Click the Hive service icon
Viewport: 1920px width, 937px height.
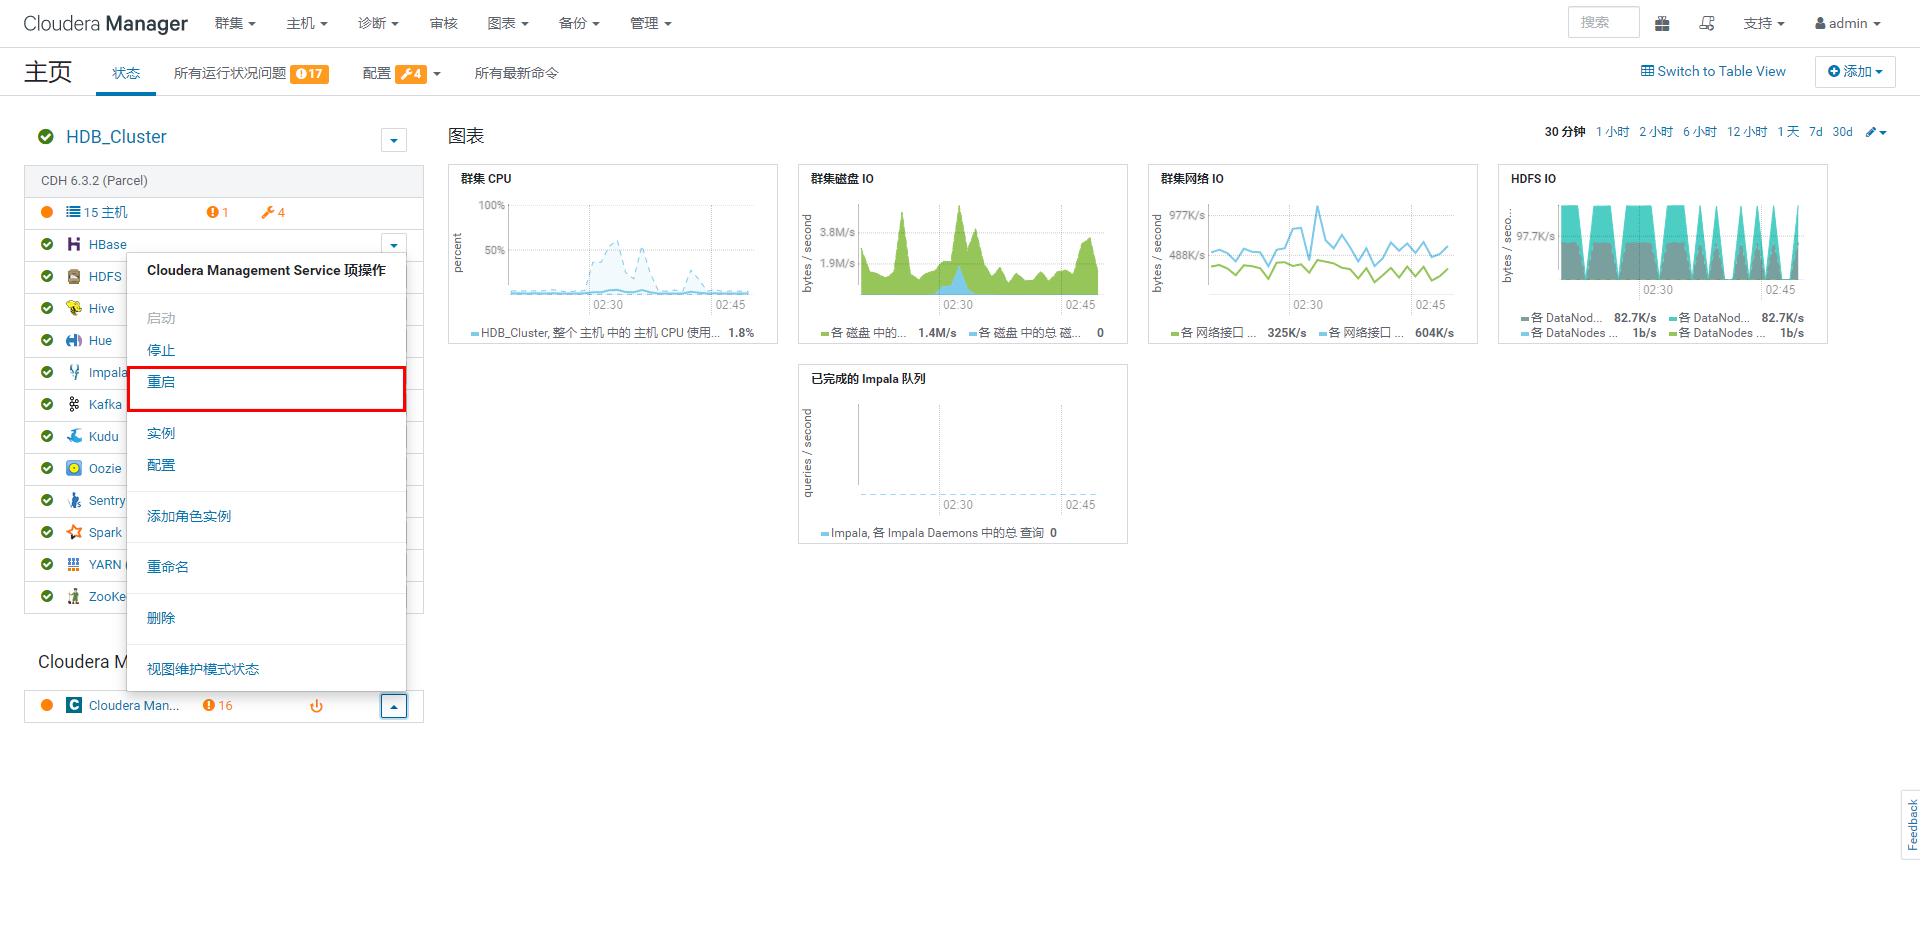74,308
